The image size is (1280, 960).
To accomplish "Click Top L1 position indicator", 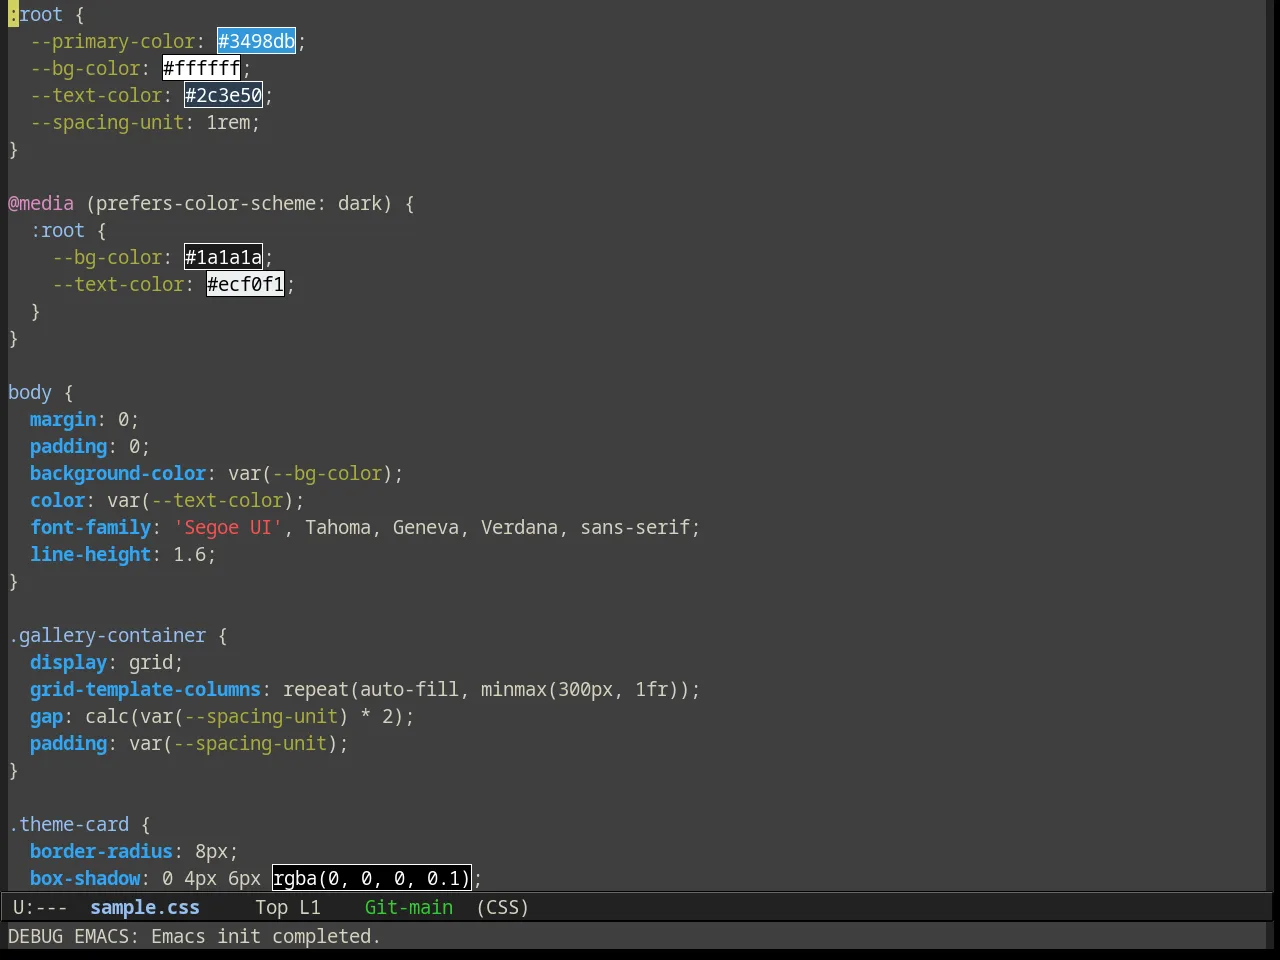I will [x=288, y=907].
